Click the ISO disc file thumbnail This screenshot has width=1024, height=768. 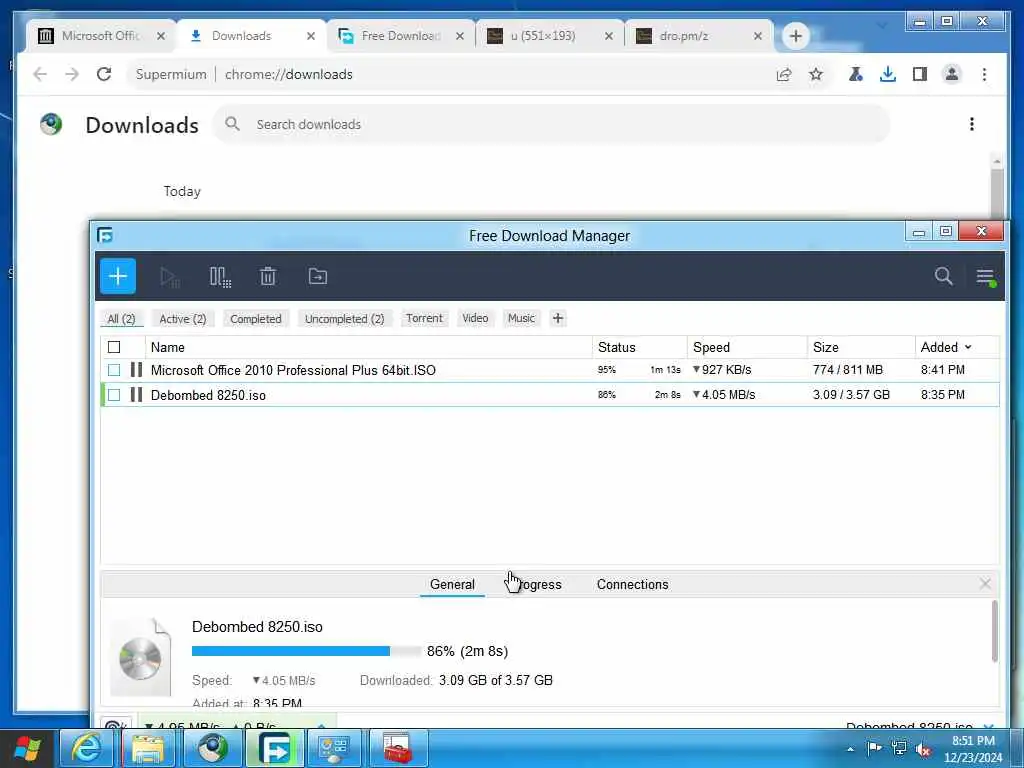[x=140, y=656]
